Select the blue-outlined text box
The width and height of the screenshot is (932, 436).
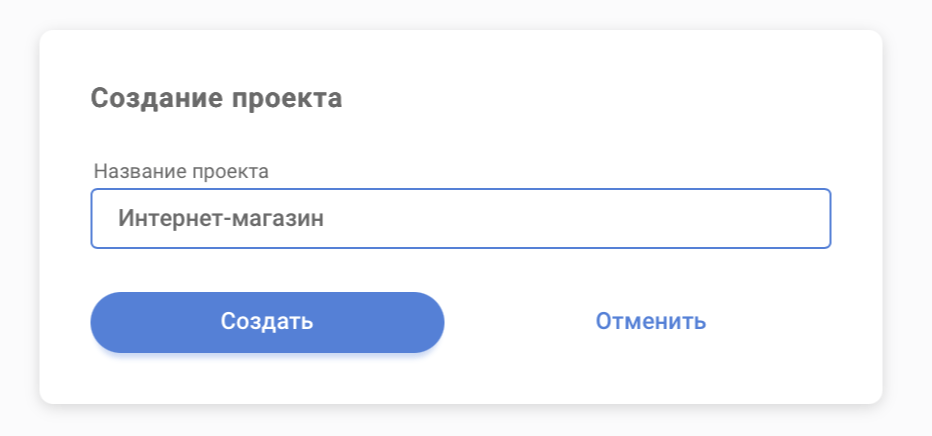460,219
